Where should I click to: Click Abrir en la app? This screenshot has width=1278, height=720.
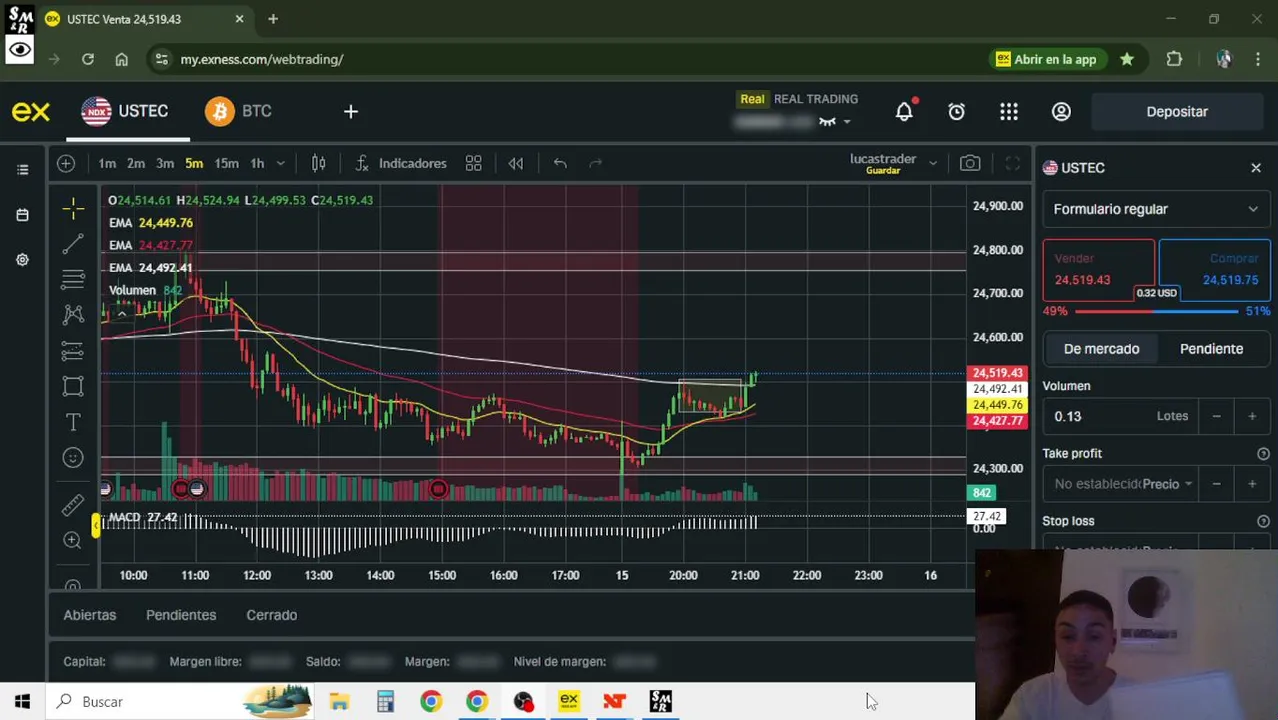click(x=1046, y=59)
